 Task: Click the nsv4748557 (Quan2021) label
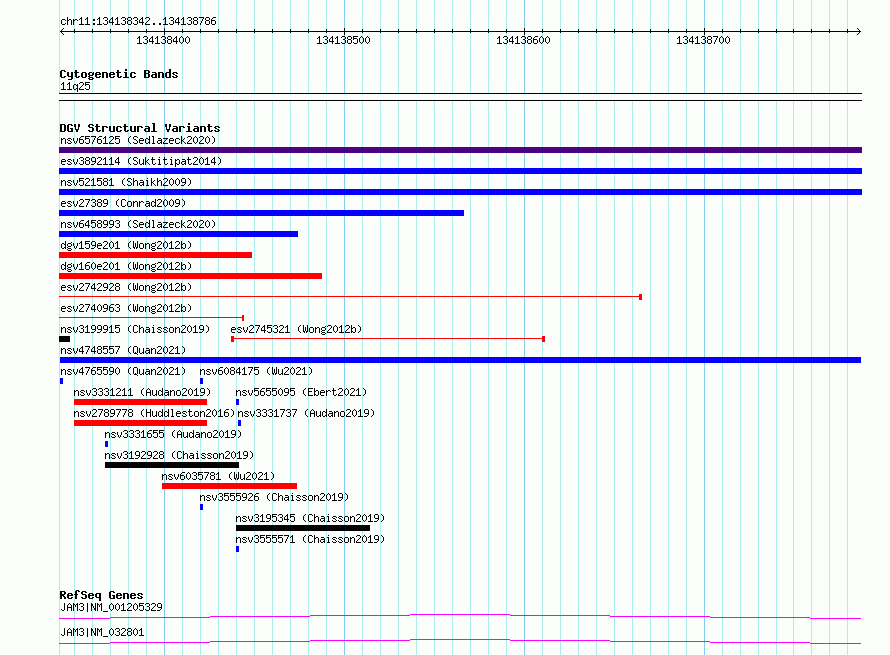tap(123, 350)
